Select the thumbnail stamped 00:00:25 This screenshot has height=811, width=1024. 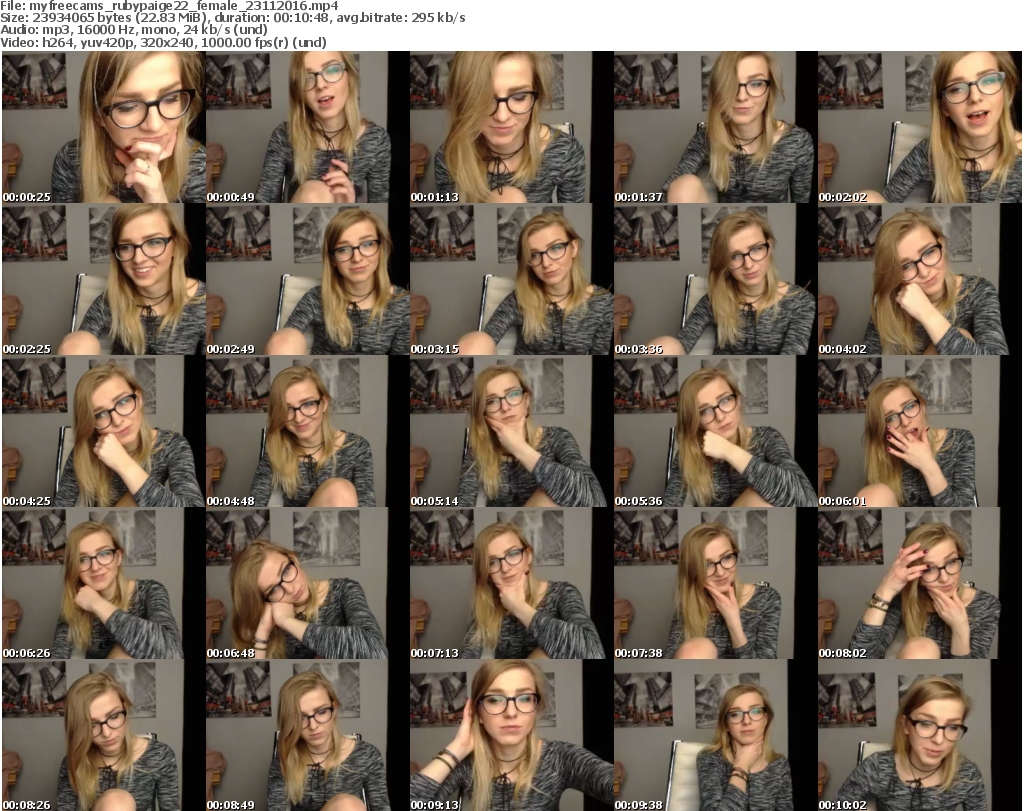click(x=104, y=127)
